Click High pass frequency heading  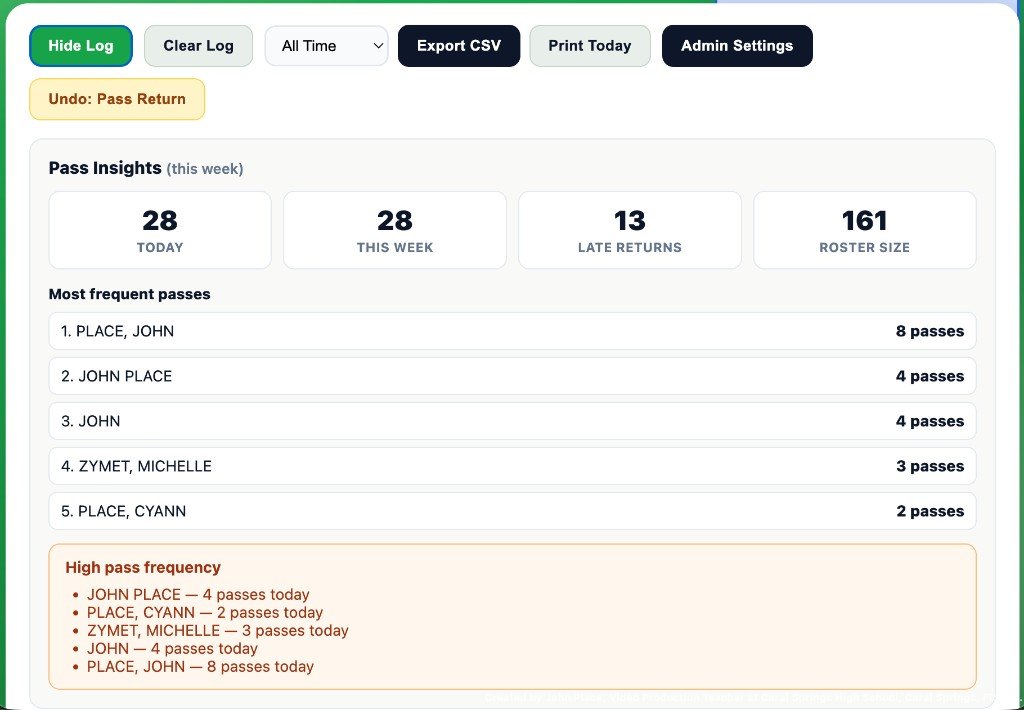[143, 567]
